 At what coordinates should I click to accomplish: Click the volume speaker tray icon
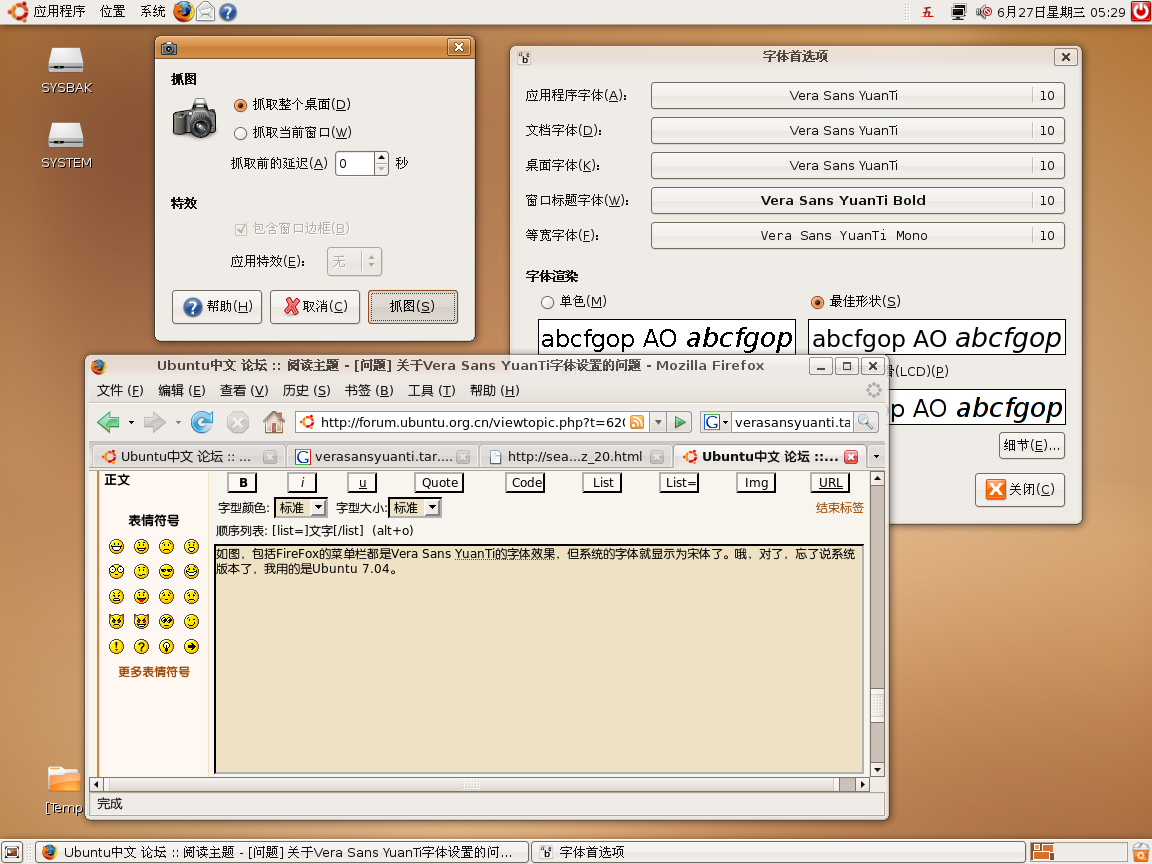[x=984, y=12]
